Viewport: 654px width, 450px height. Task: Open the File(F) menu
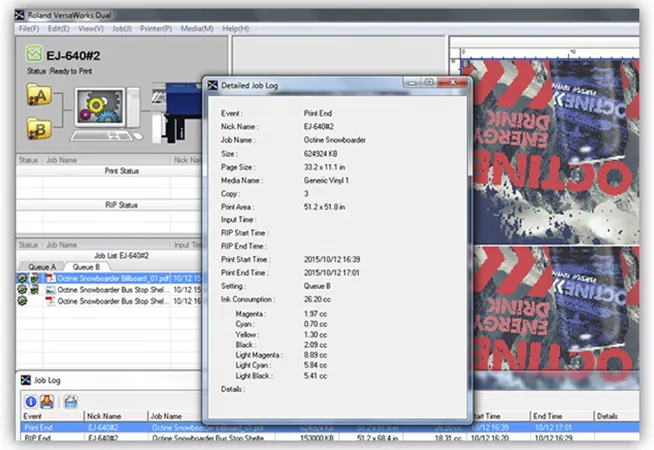coord(29,29)
